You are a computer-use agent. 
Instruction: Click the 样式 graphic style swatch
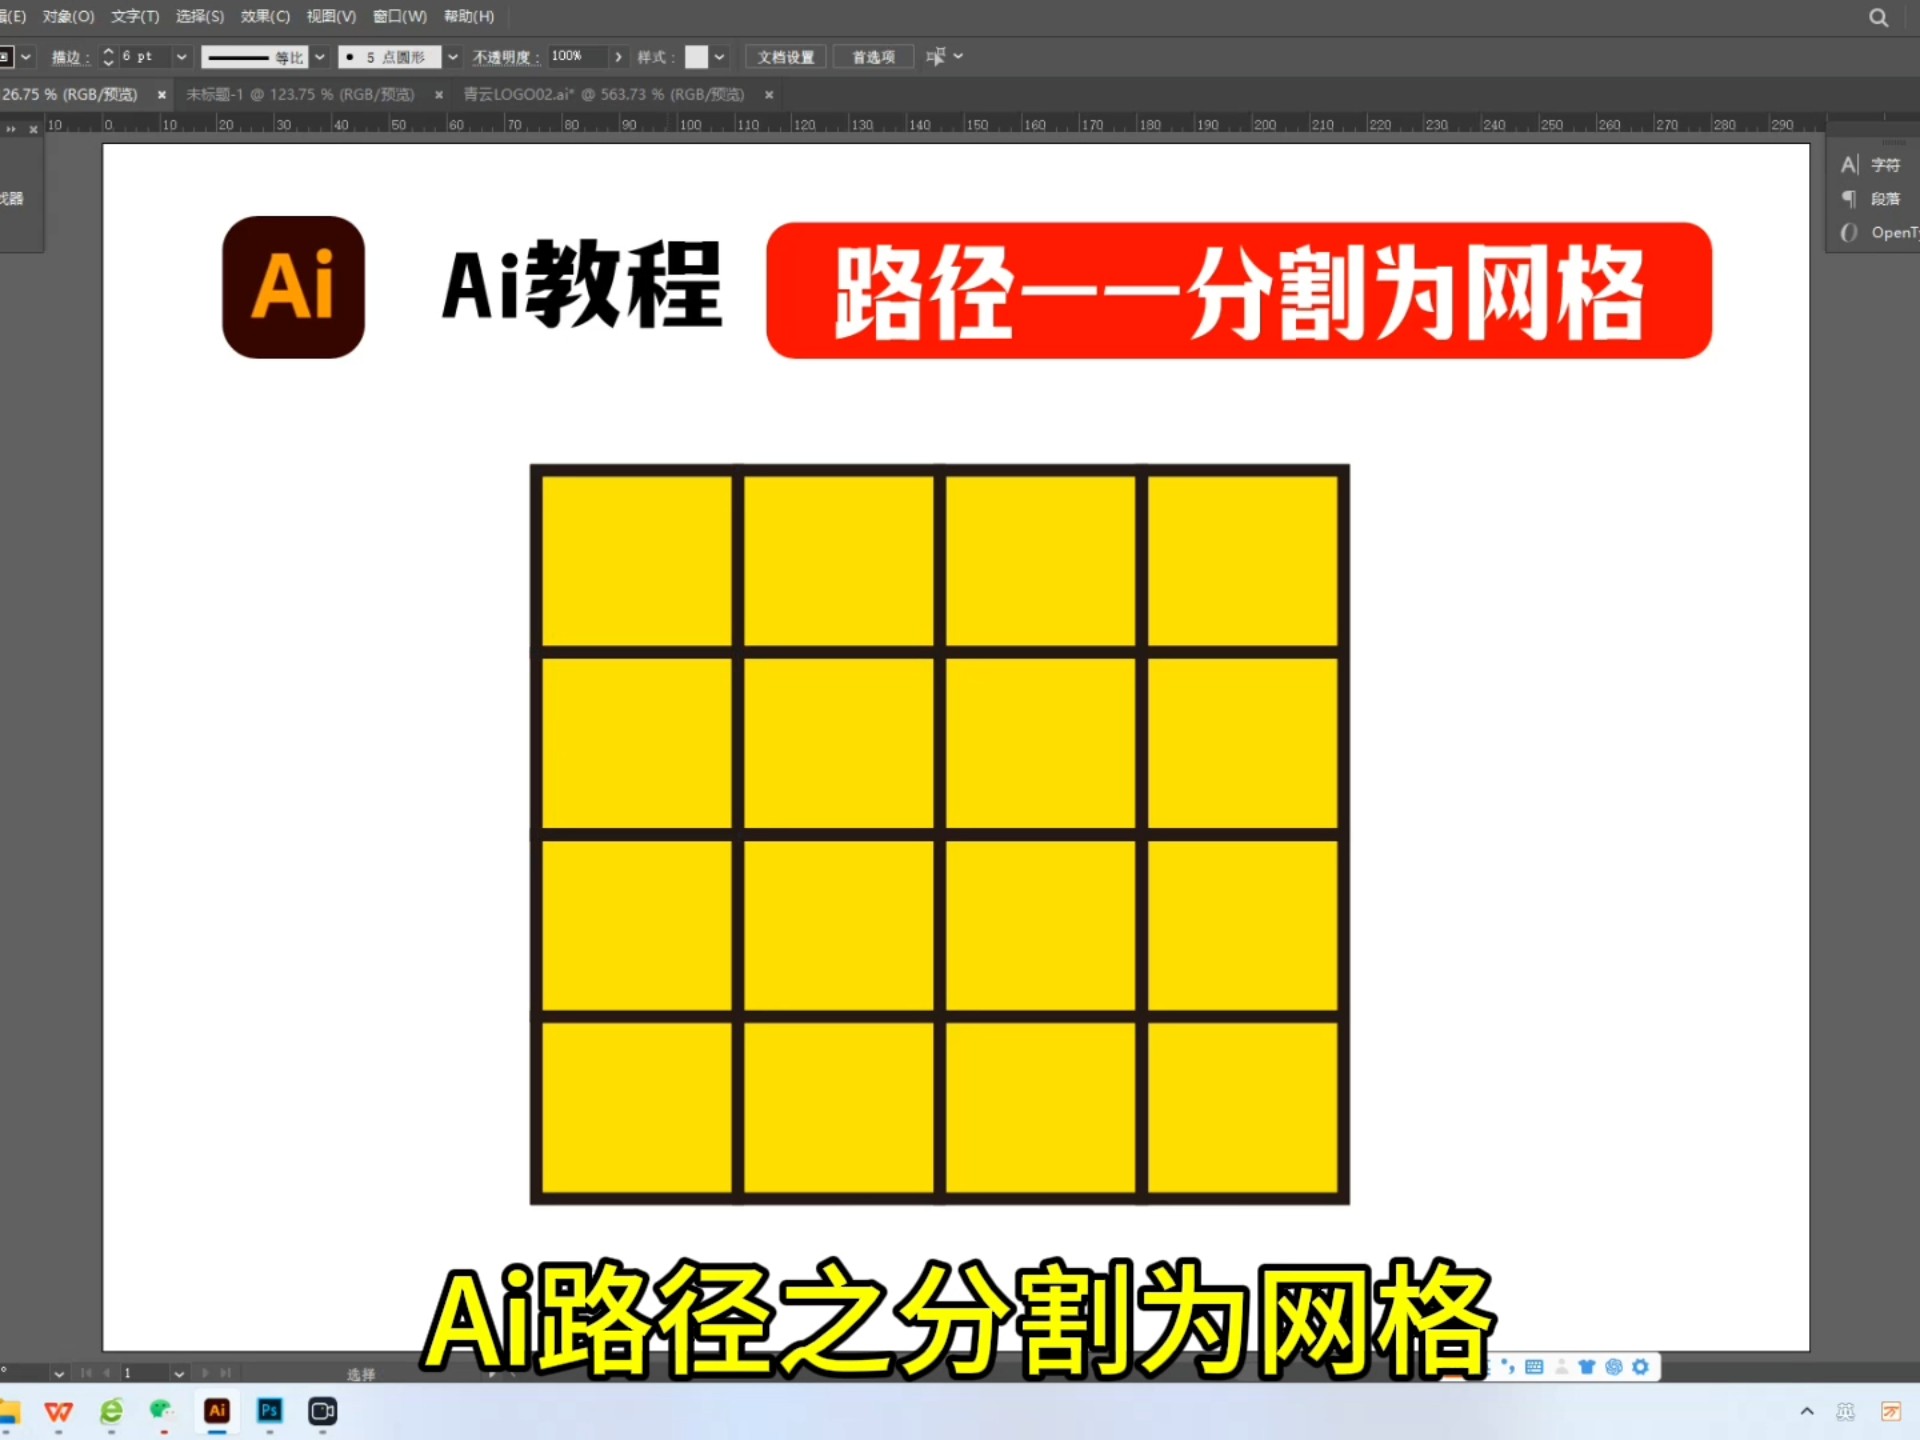pos(696,57)
